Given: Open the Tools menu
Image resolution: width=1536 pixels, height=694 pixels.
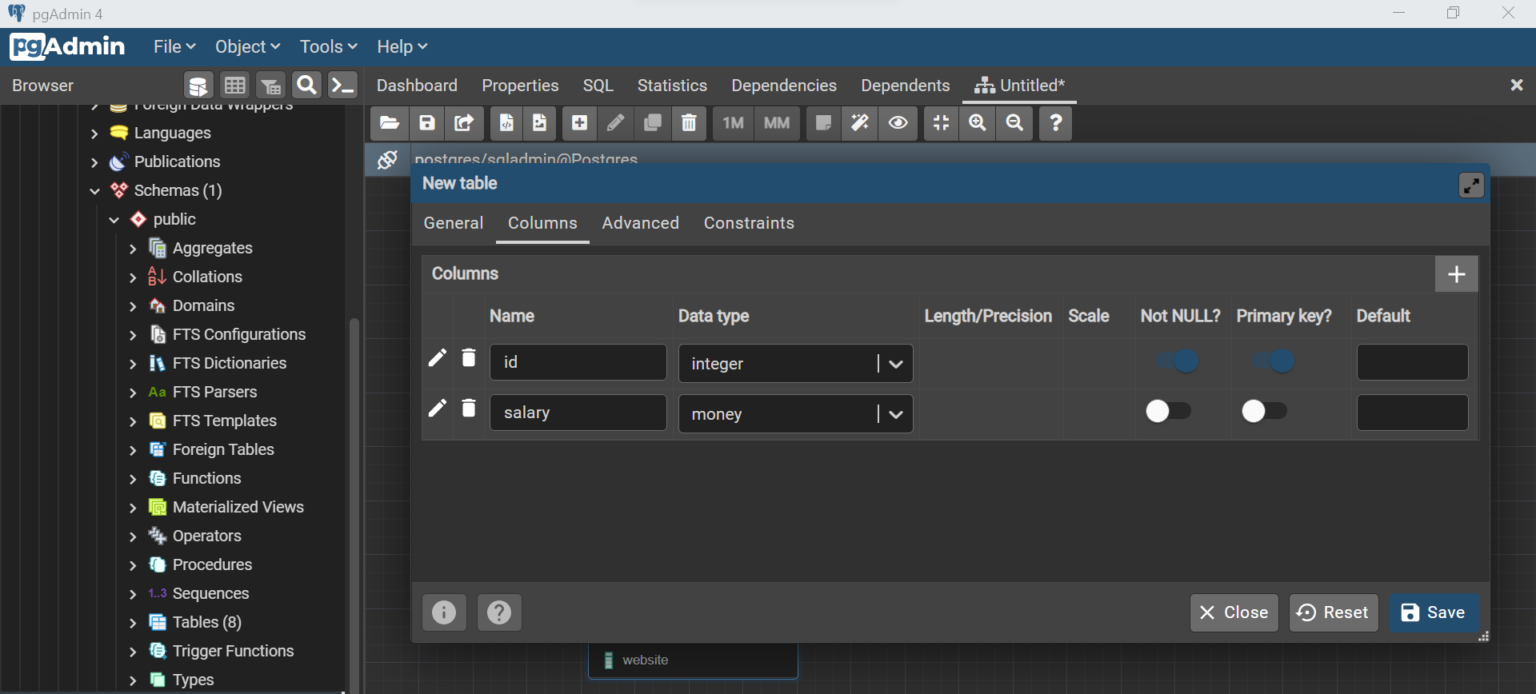Looking at the screenshot, I should 327,46.
